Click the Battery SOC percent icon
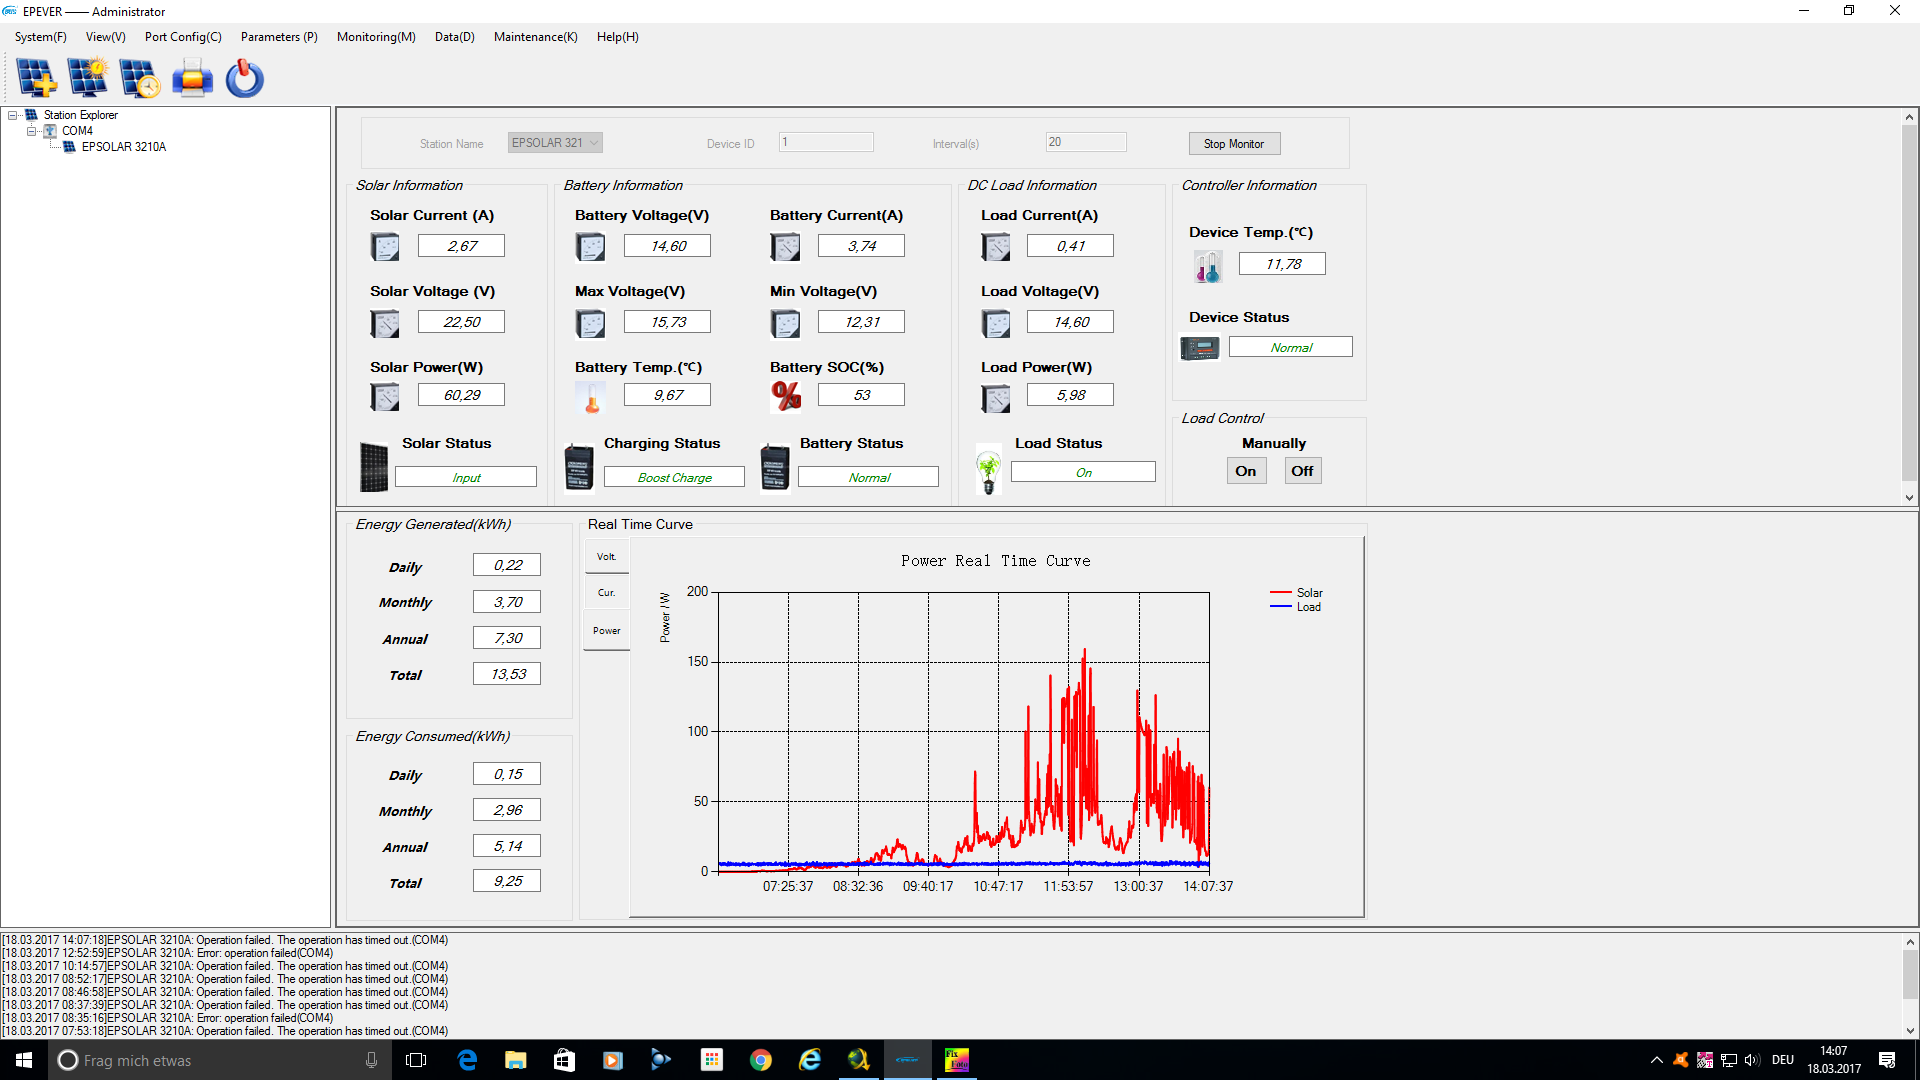 (786, 396)
